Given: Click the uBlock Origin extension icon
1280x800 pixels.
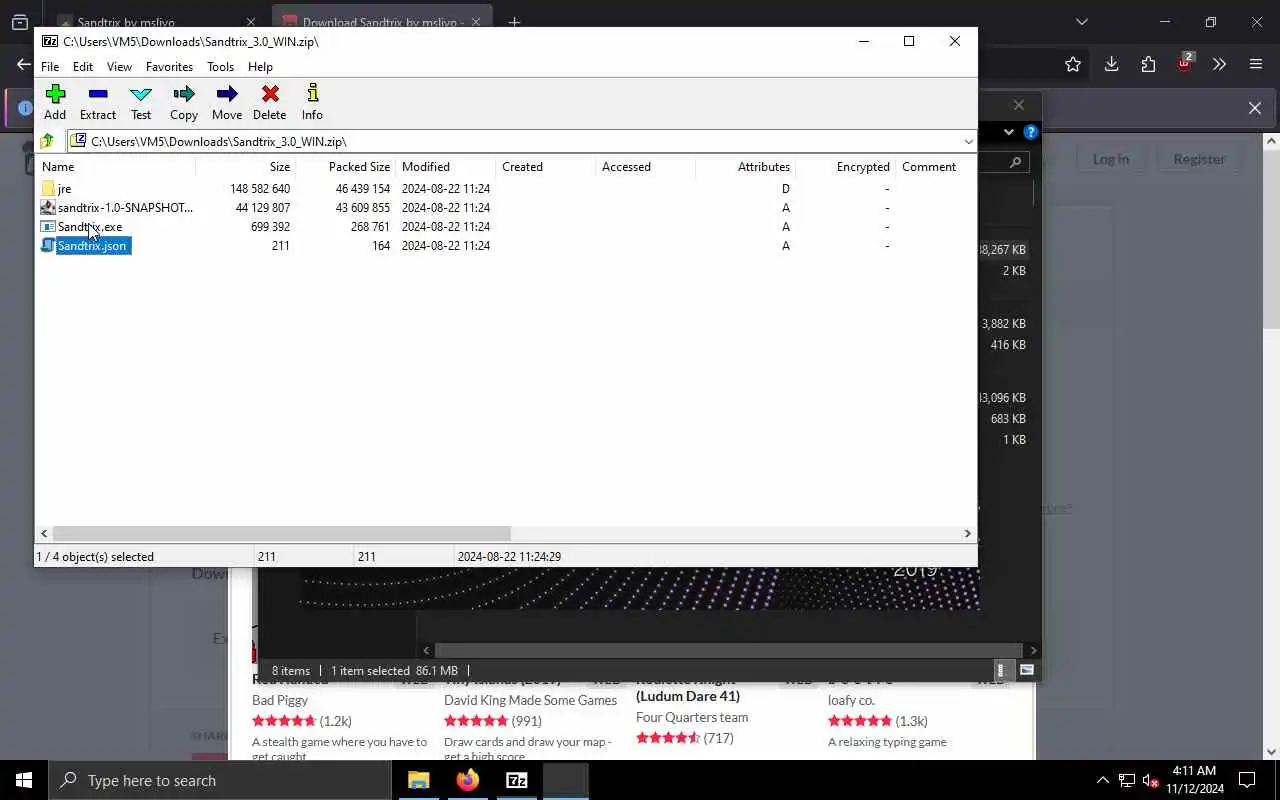Looking at the screenshot, I should (1185, 62).
